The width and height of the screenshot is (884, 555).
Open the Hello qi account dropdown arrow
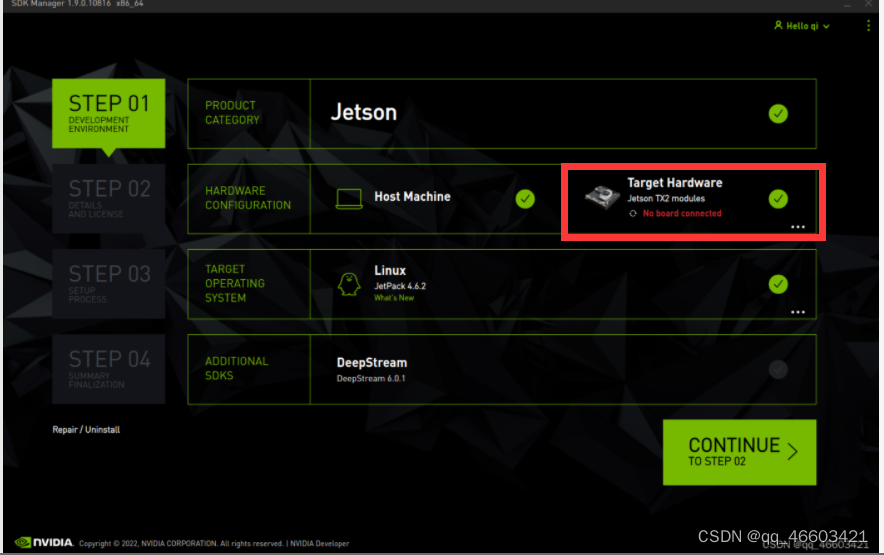point(826,27)
